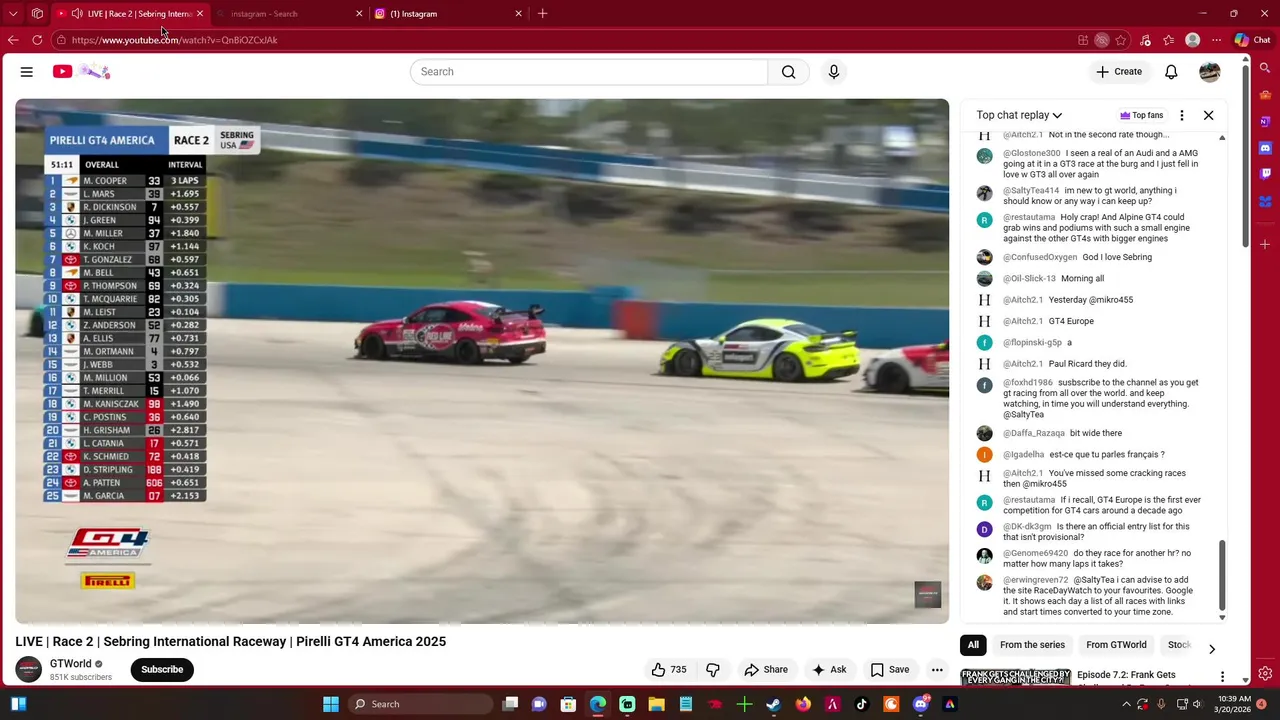The width and height of the screenshot is (1280, 720).
Task: Mute the tab using the speaker icon
Action: [77, 14]
